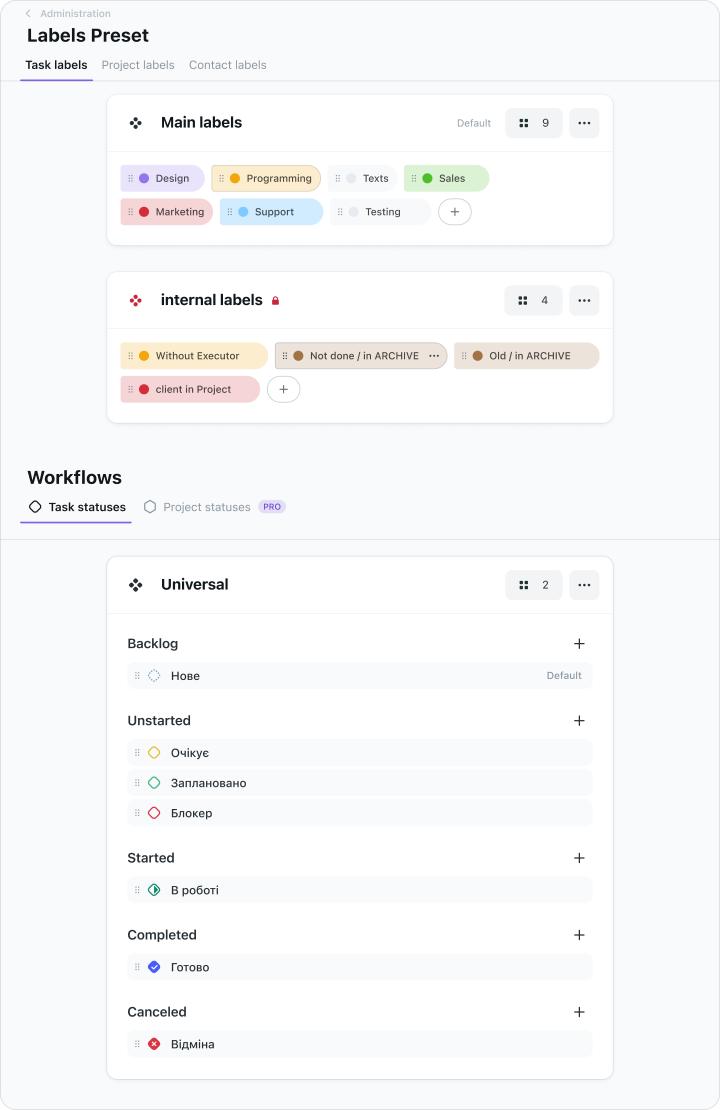Open the Universal workflow usage count of 2
This screenshot has width=720, height=1110.
pos(534,585)
